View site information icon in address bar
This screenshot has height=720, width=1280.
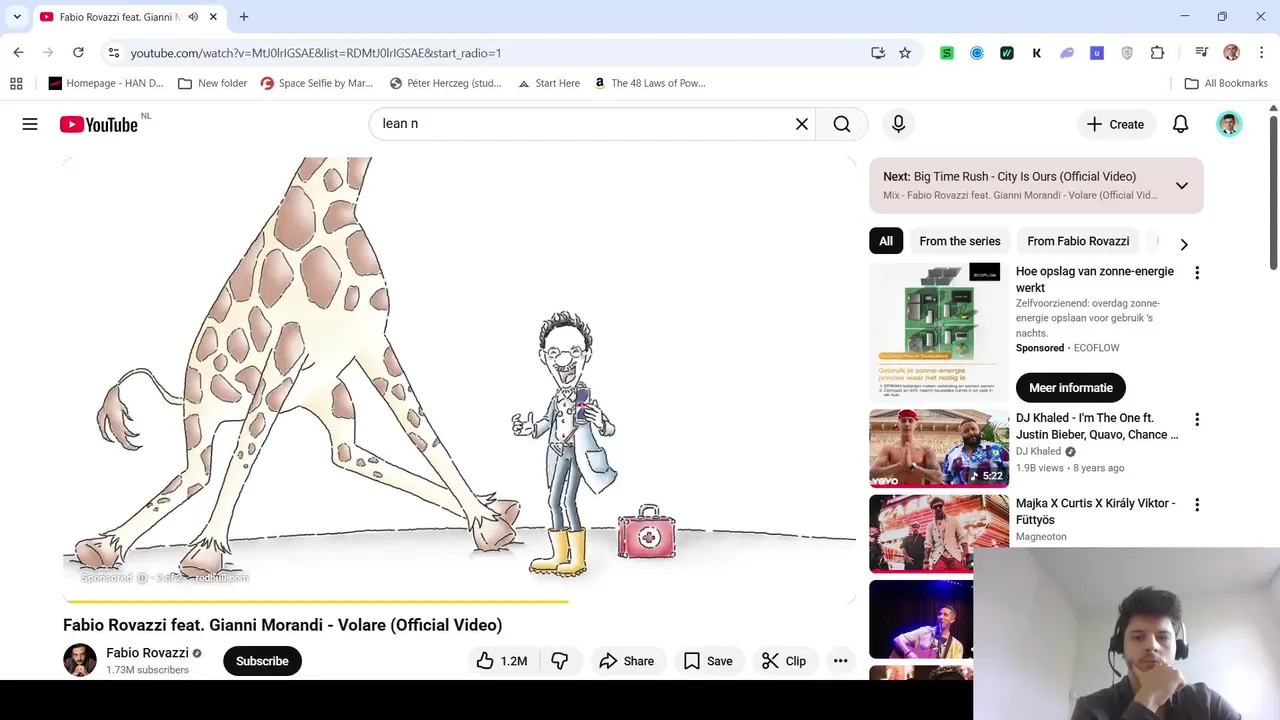(x=114, y=52)
